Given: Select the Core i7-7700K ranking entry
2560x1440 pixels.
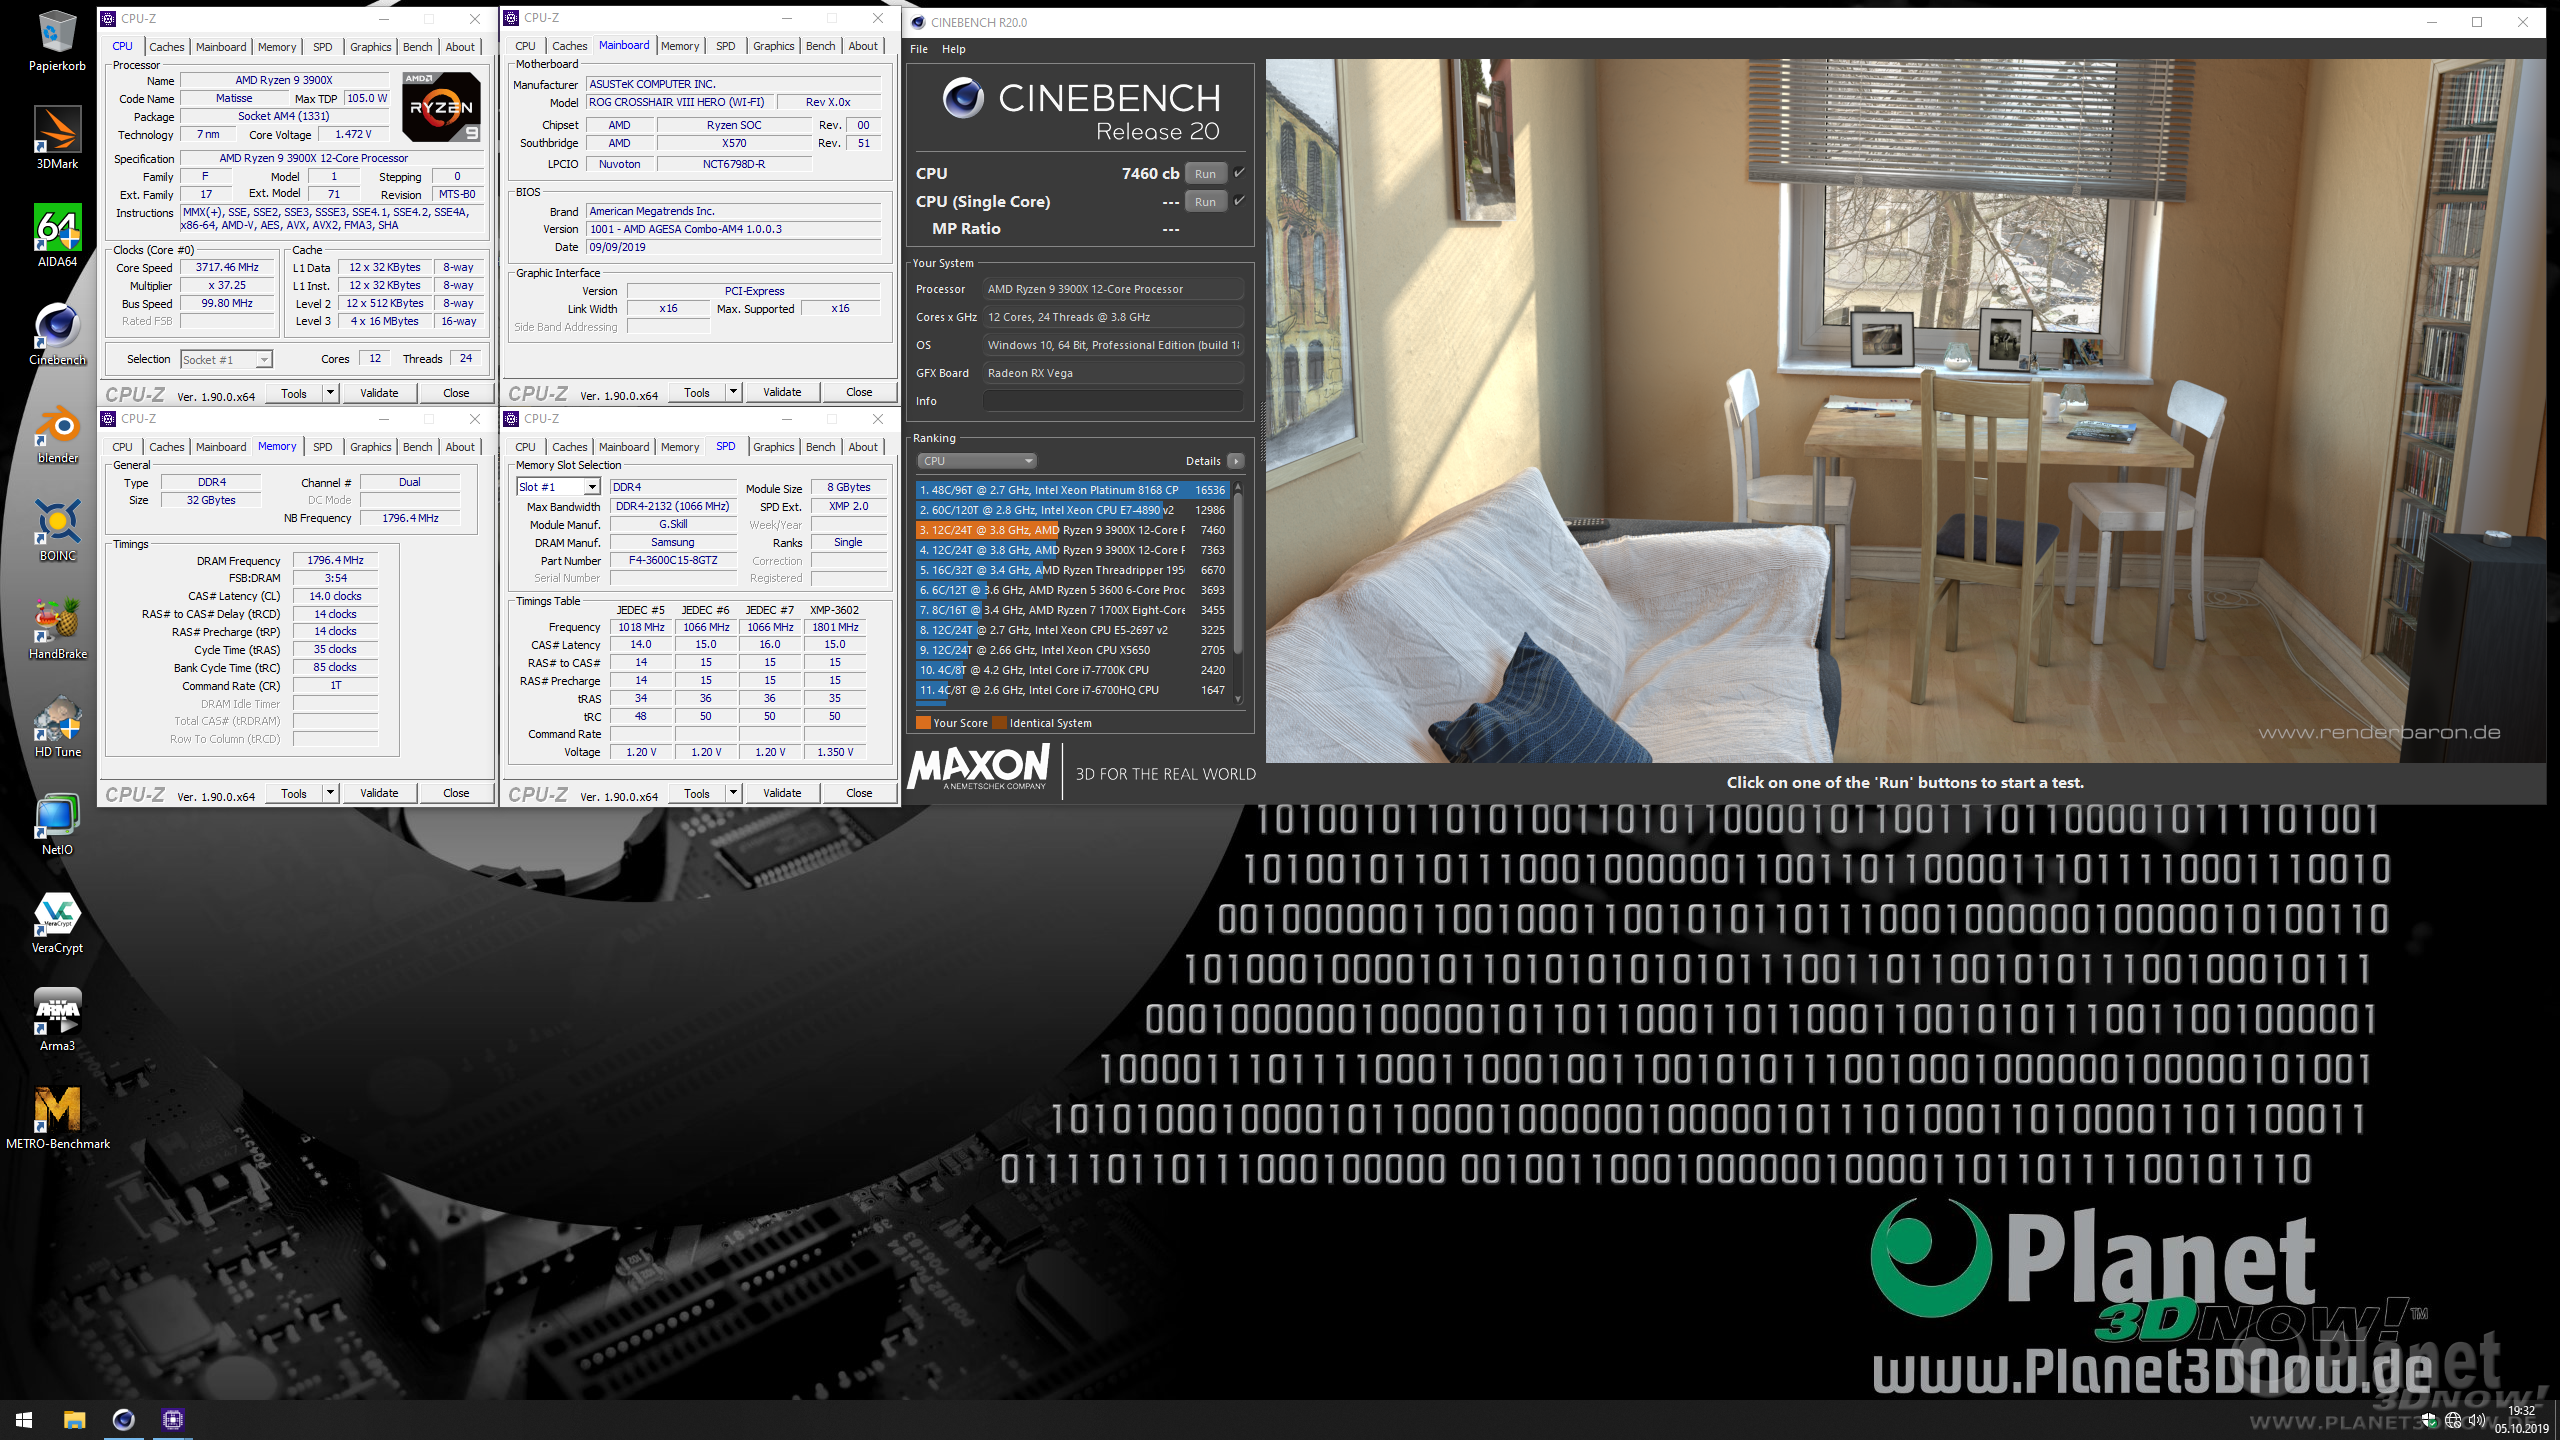Looking at the screenshot, I should pos(1072,670).
